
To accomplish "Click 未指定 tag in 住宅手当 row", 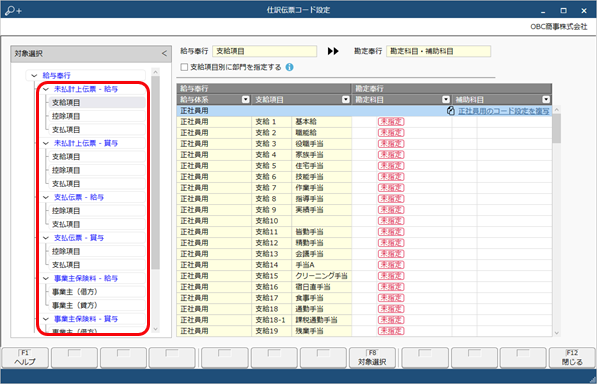I will pyautogui.click(x=391, y=166).
